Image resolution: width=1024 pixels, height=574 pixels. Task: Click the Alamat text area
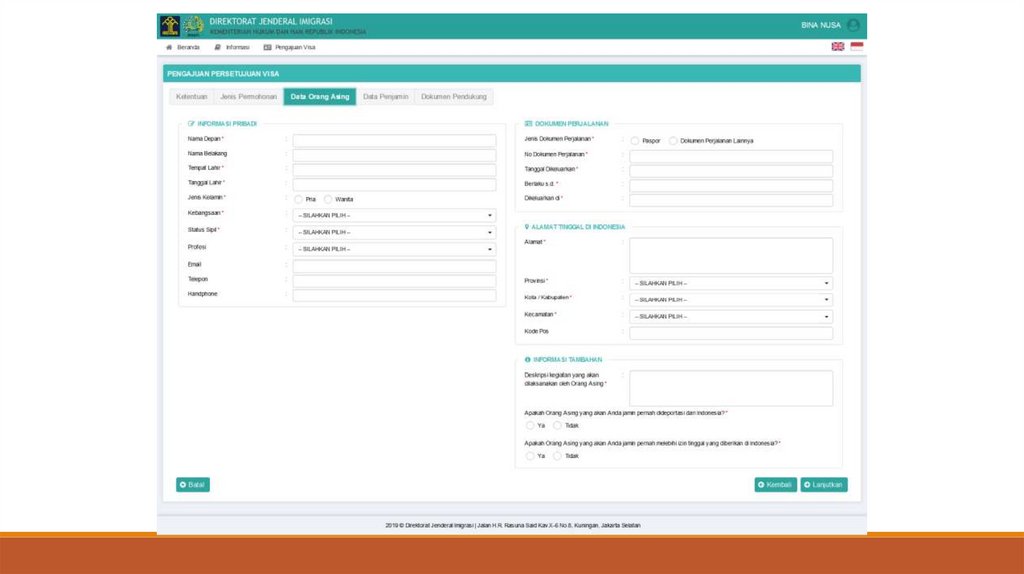[731, 255]
